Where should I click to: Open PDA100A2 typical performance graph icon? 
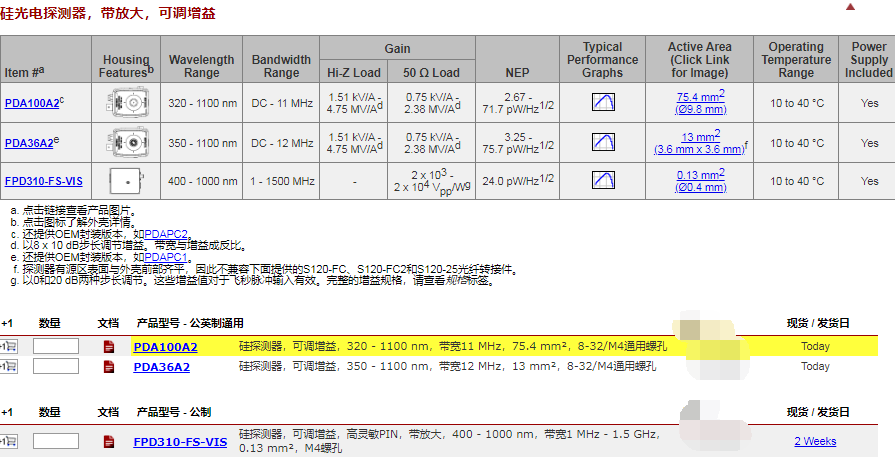pos(603,102)
